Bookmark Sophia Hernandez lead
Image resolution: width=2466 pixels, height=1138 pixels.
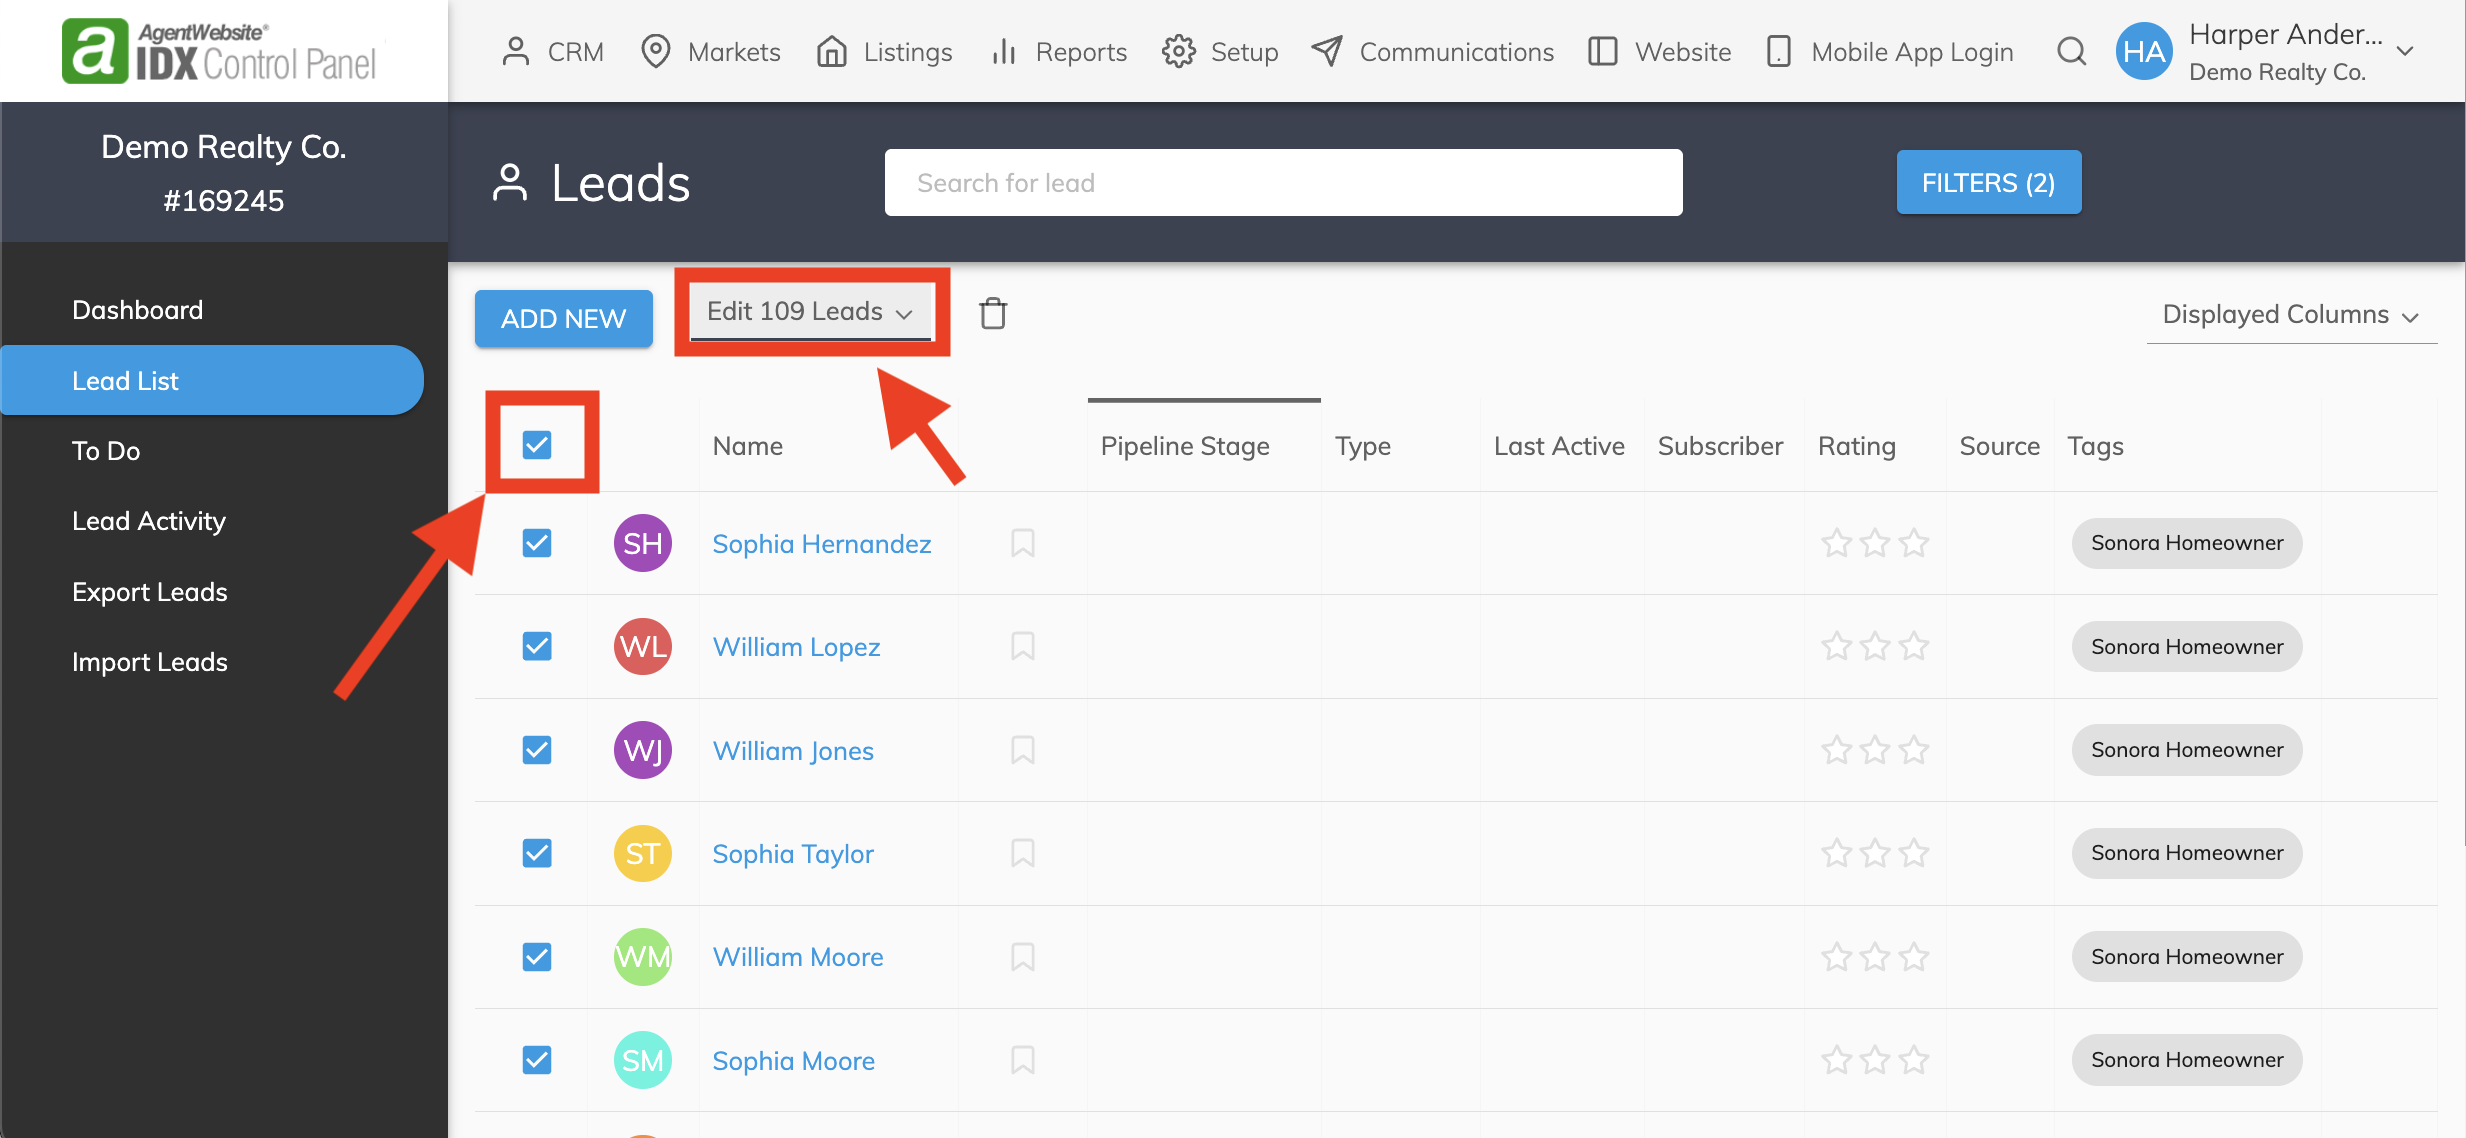[1022, 543]
